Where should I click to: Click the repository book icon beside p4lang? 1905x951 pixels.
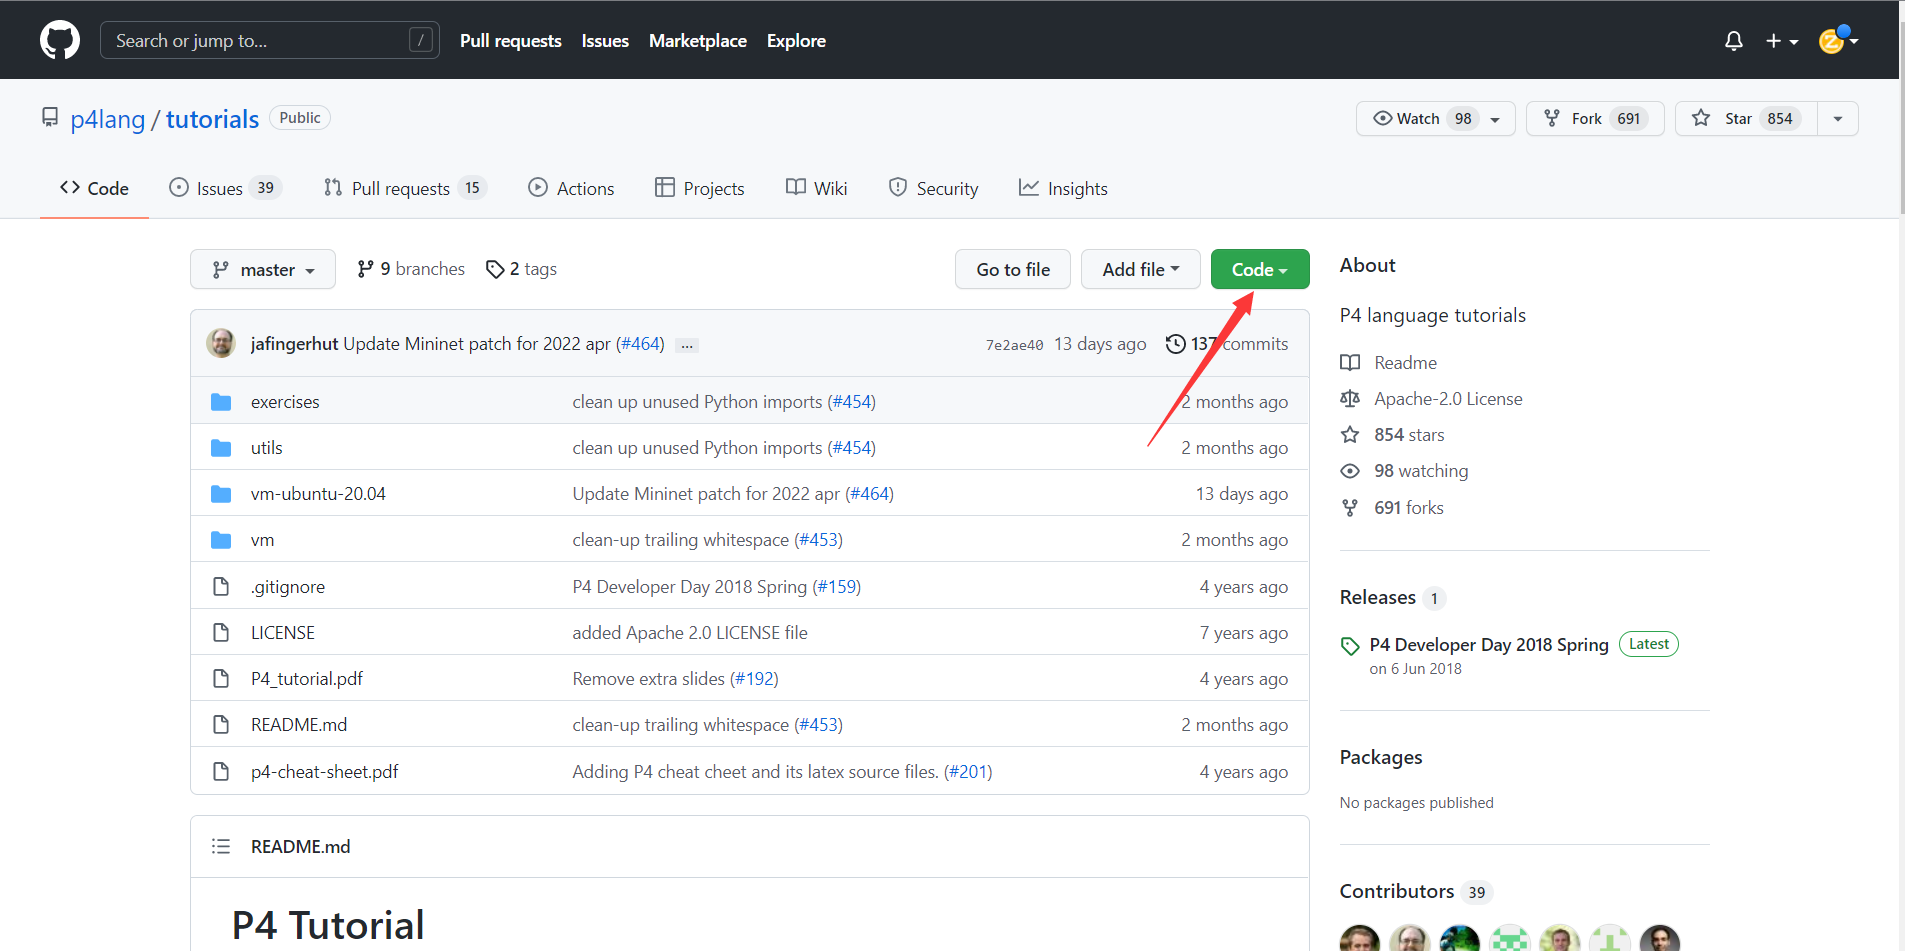tap(50, 118)
